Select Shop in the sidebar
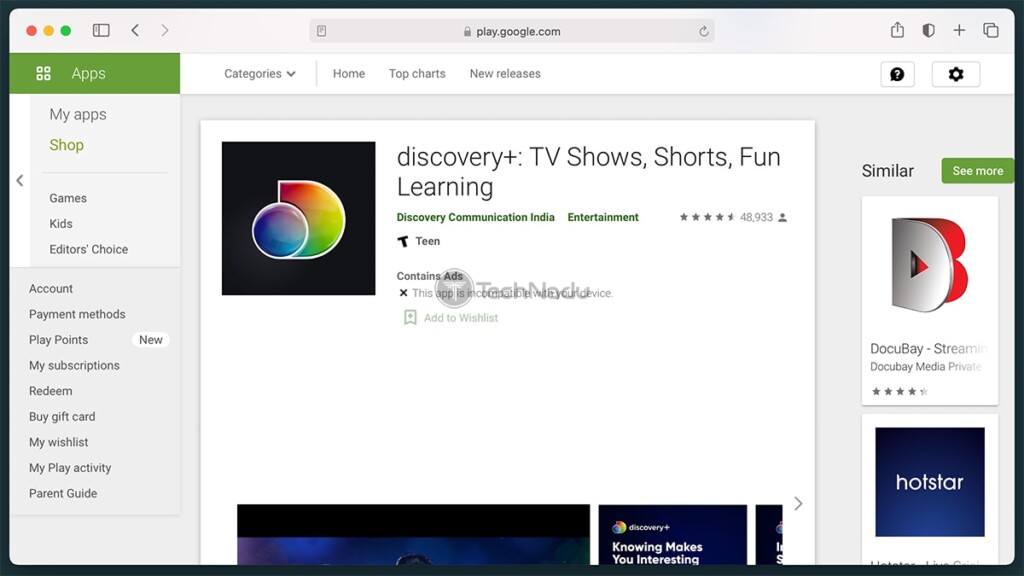 [67, 145]
